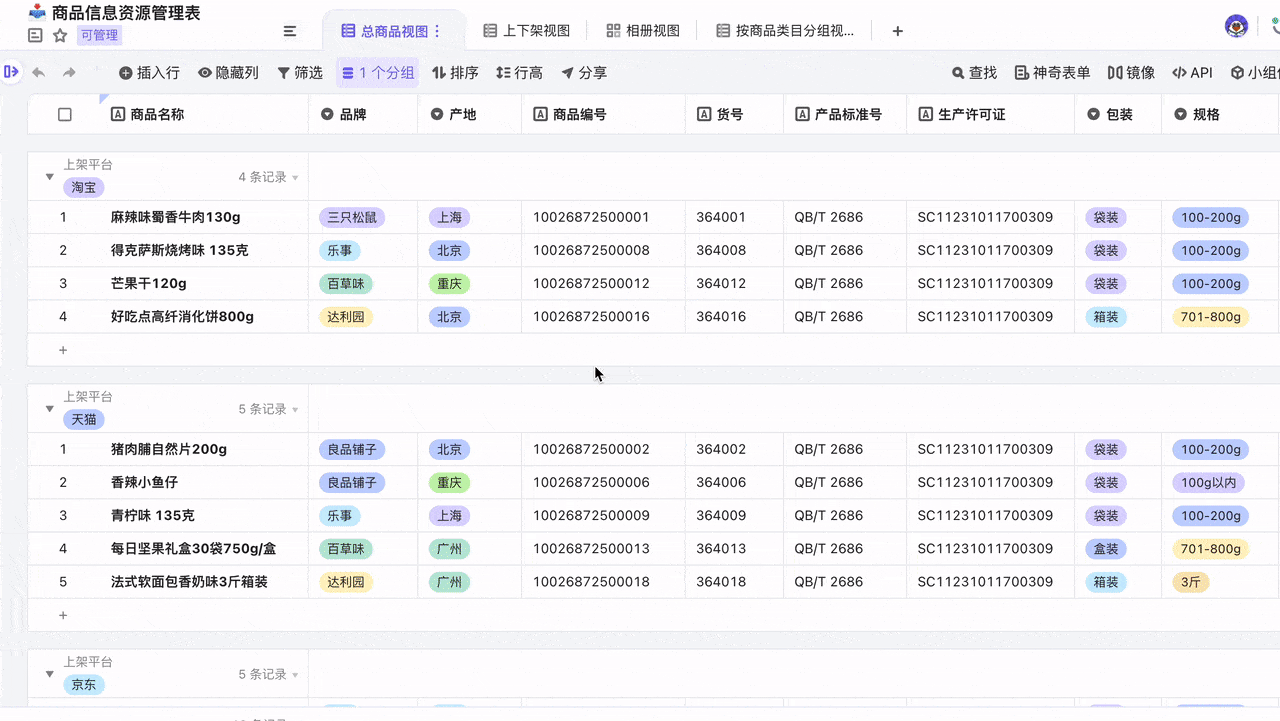This screenshot has height=721, width=1280.
Task: Collapse the 天猫 group
Action: click(x=50, y=409)
